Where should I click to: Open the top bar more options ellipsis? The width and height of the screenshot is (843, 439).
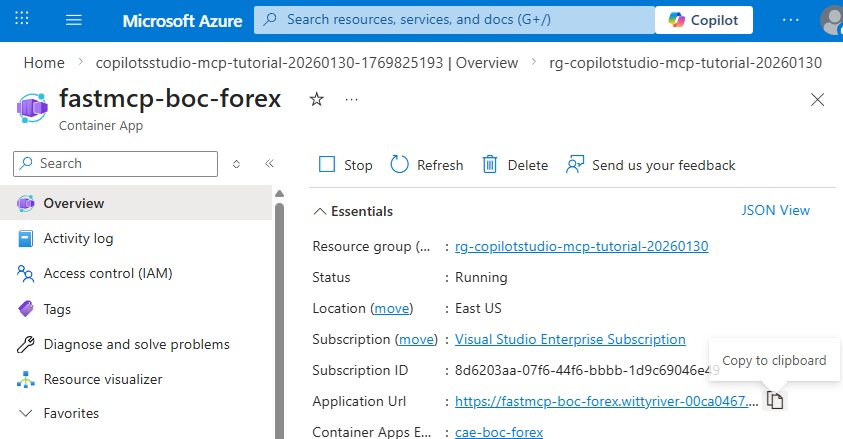[791, 20]
